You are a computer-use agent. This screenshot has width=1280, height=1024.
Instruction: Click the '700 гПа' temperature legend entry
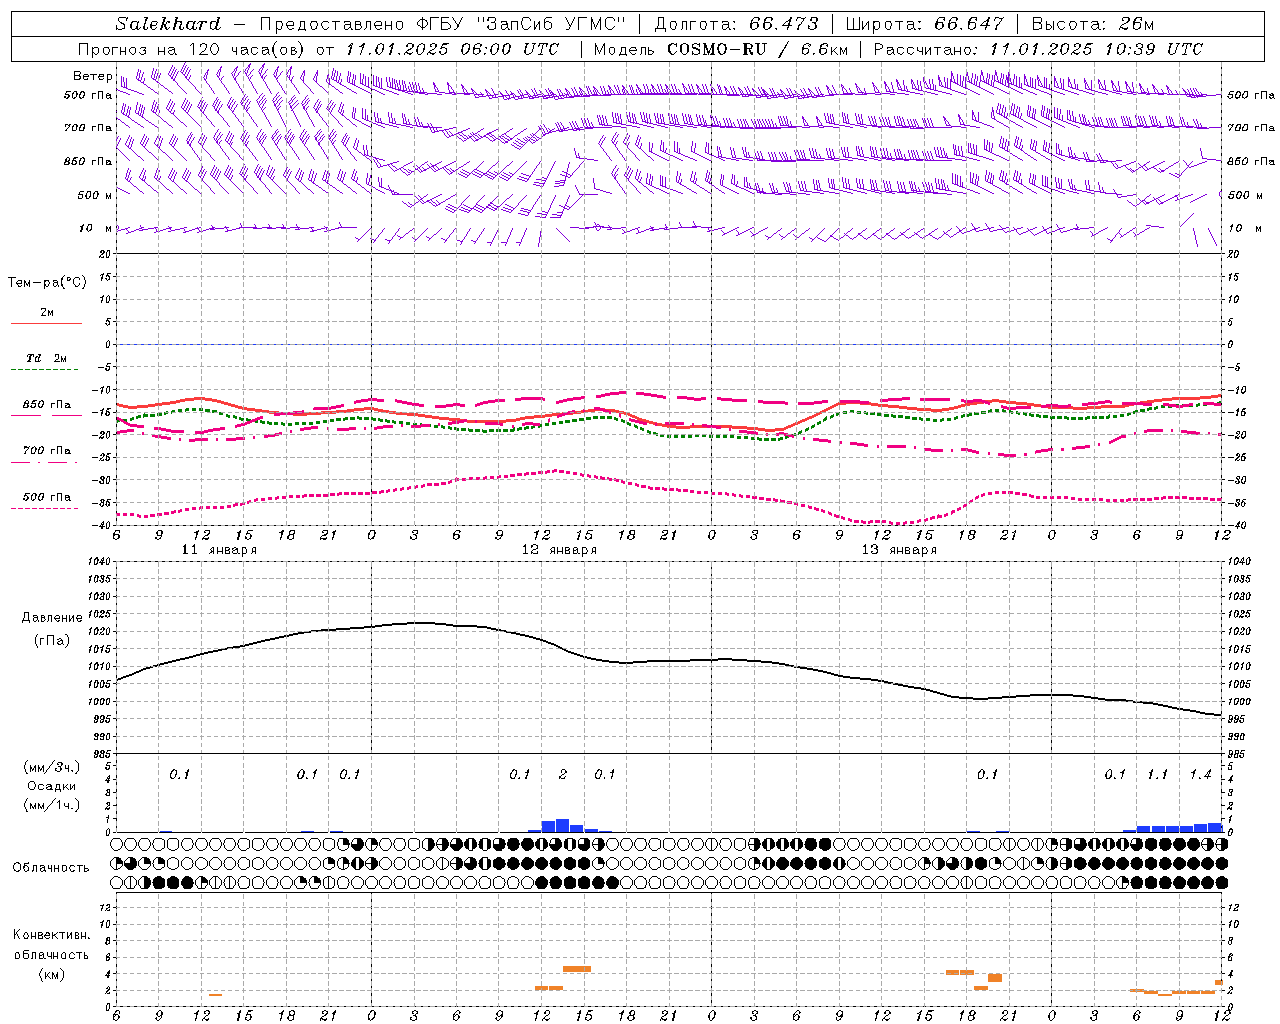tap(47, 451)
